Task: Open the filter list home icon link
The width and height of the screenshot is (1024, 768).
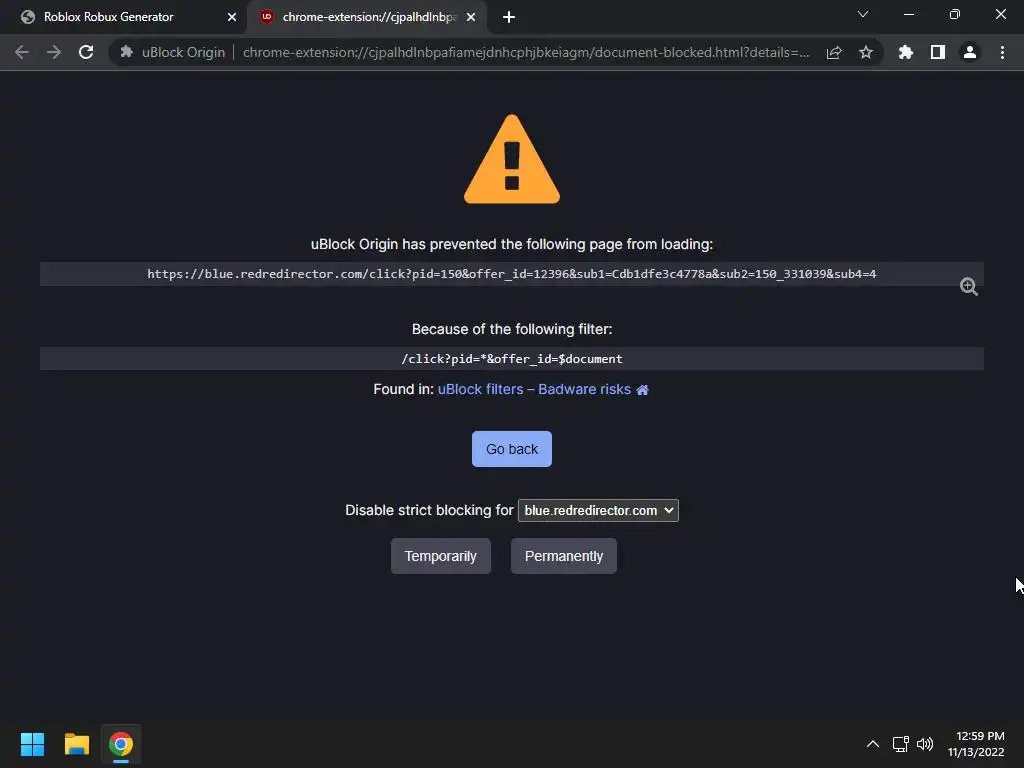Action: click(643, 390)
